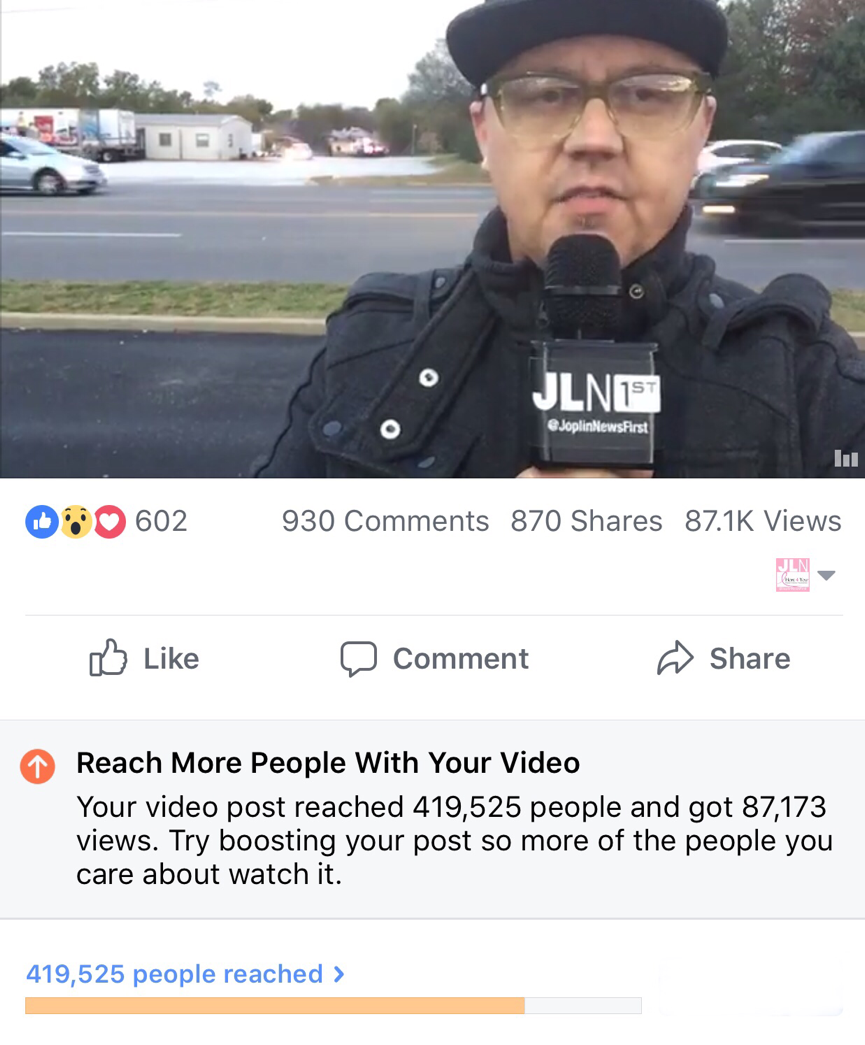Click the audio bars icon on video
The width and height of the screenshot is (865, 1045).
click(x=846, y=458)
